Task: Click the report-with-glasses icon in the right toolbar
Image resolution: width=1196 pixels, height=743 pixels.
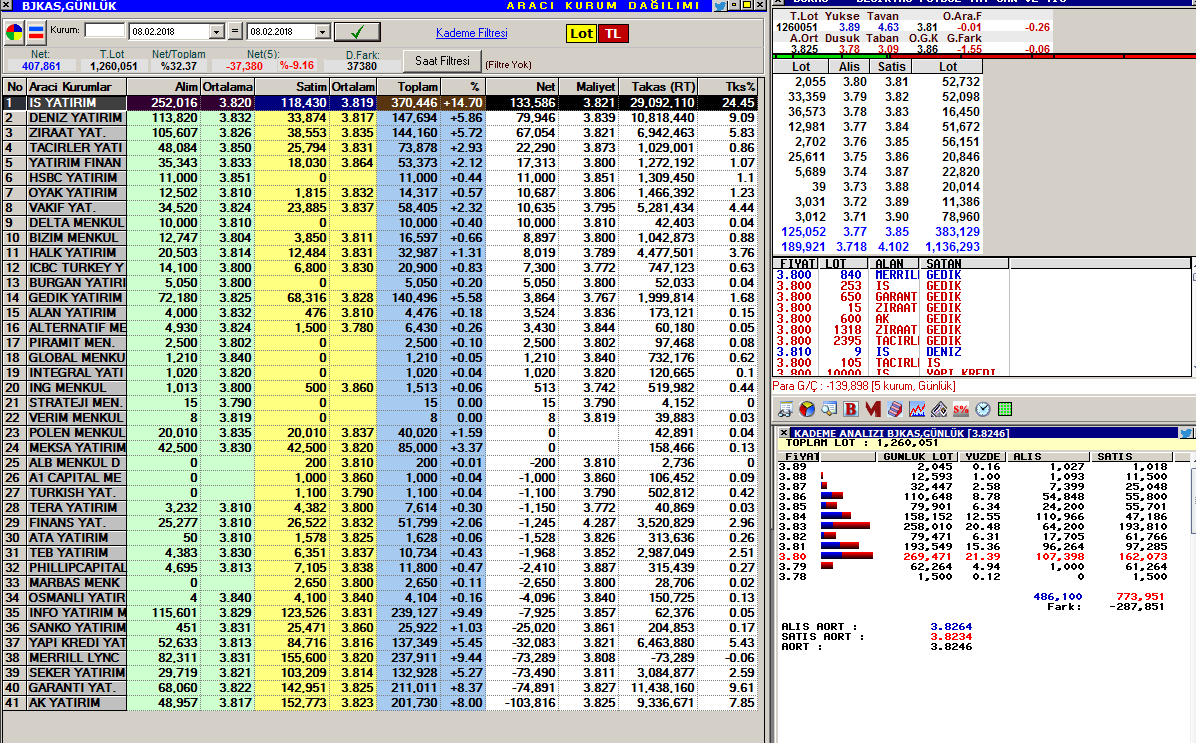Action: point(785,410)
